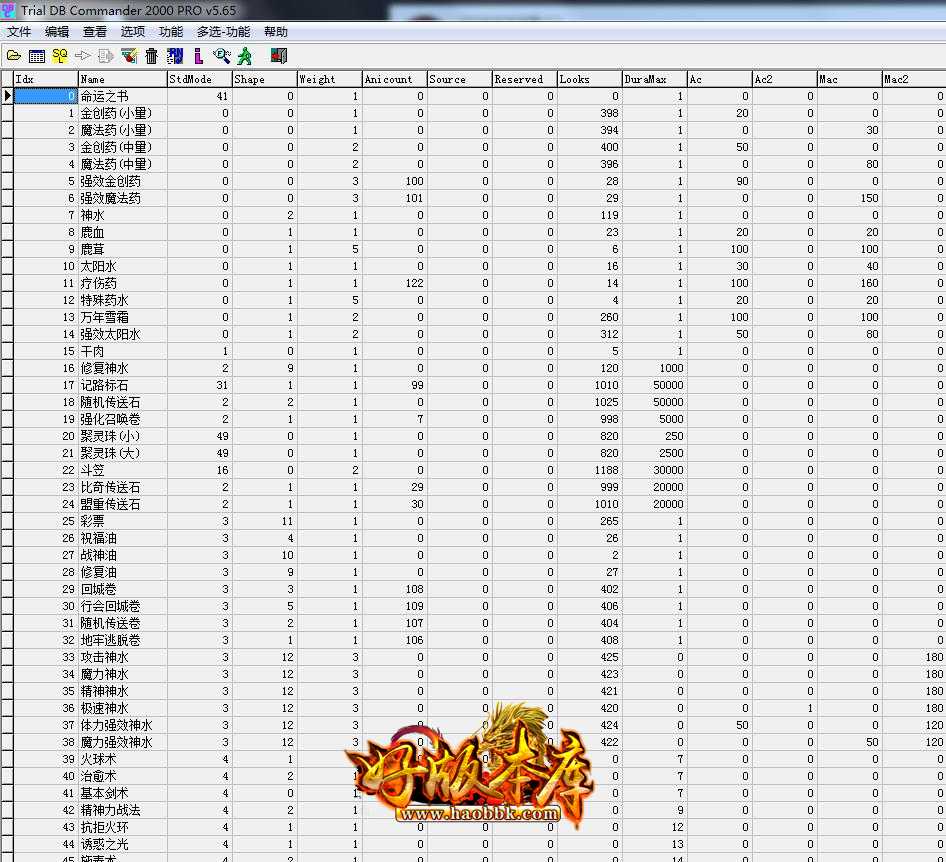Click the Ac column header

point(720,79)
